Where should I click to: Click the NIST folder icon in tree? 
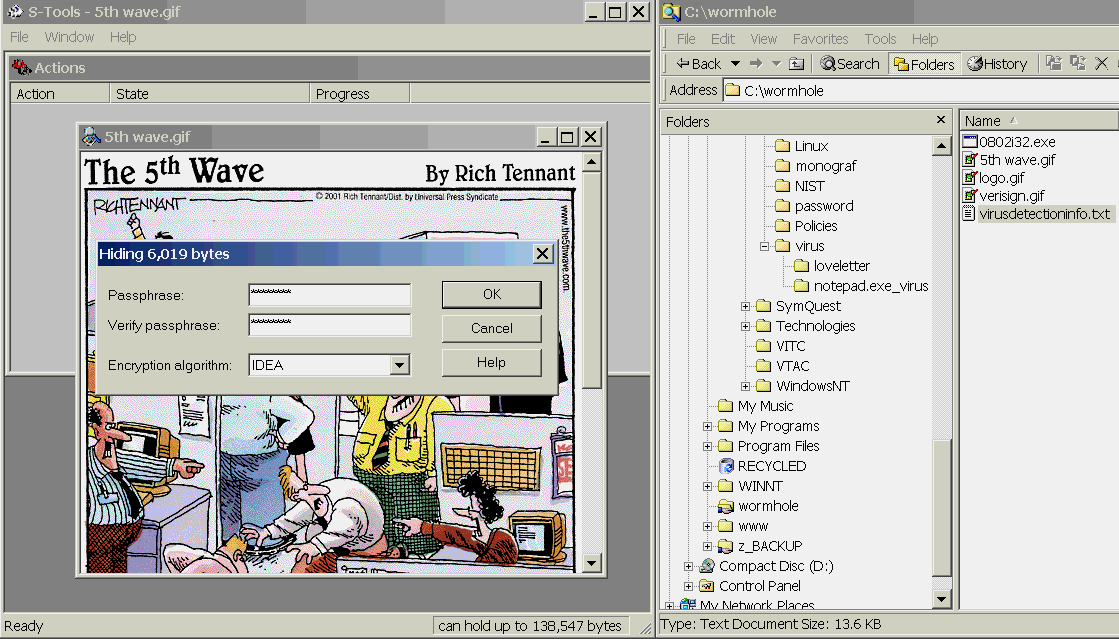click(x=783, y=186)
